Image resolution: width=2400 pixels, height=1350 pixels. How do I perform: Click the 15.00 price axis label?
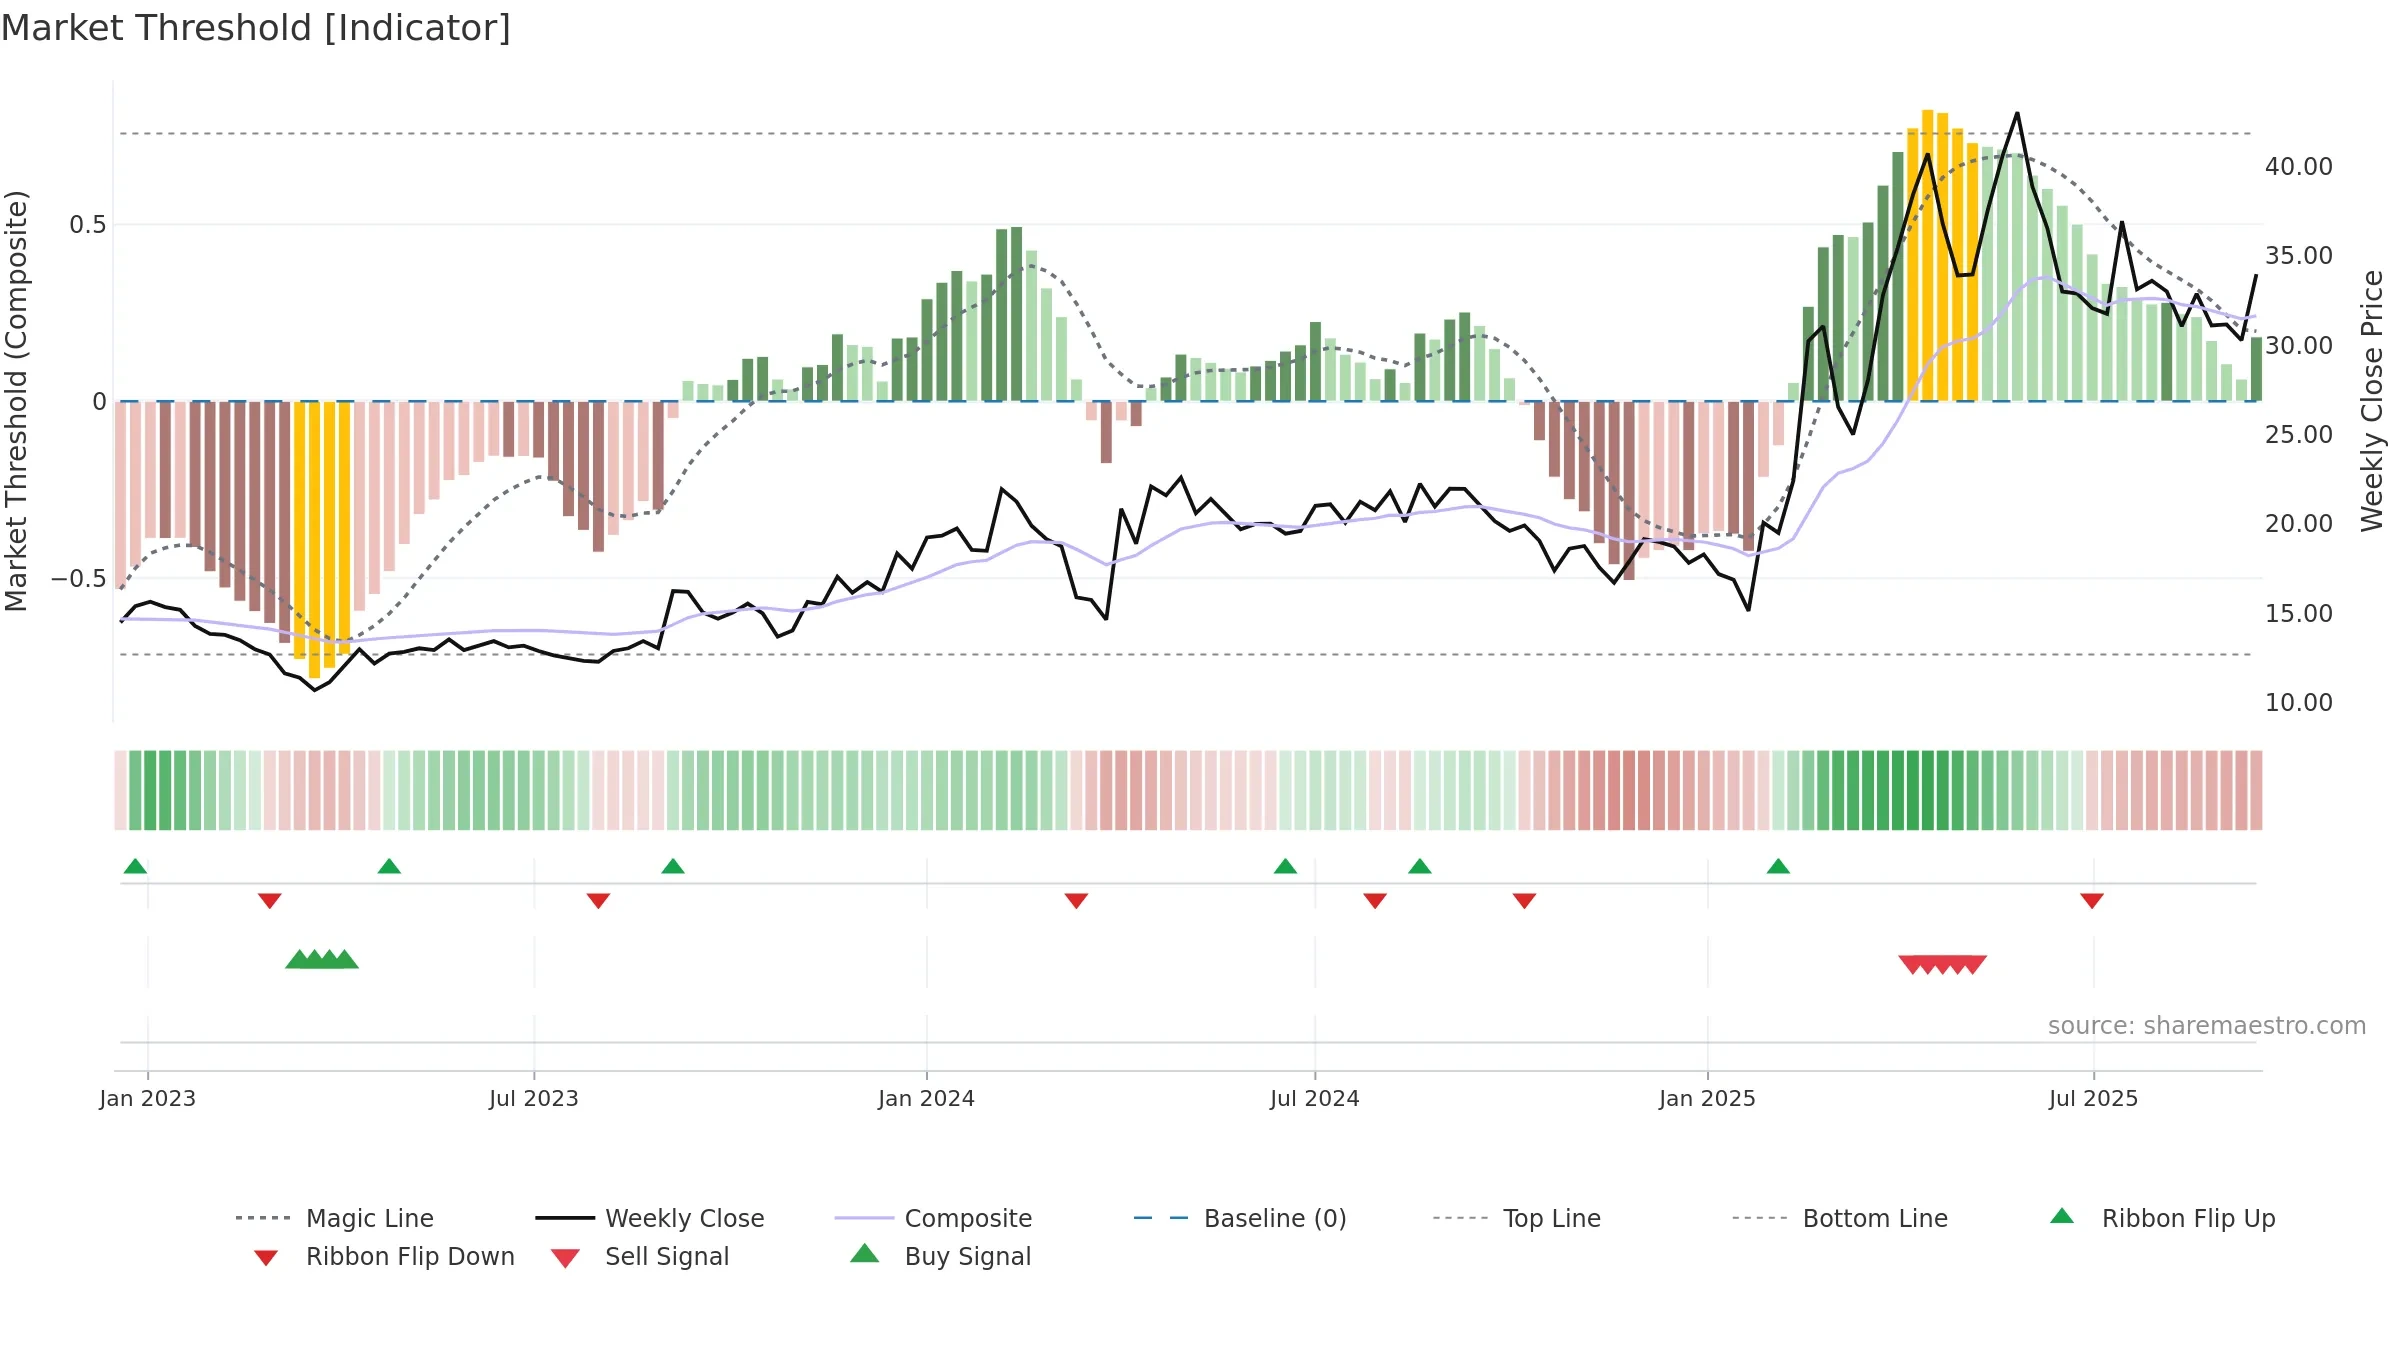click(x=2299, y=613)
